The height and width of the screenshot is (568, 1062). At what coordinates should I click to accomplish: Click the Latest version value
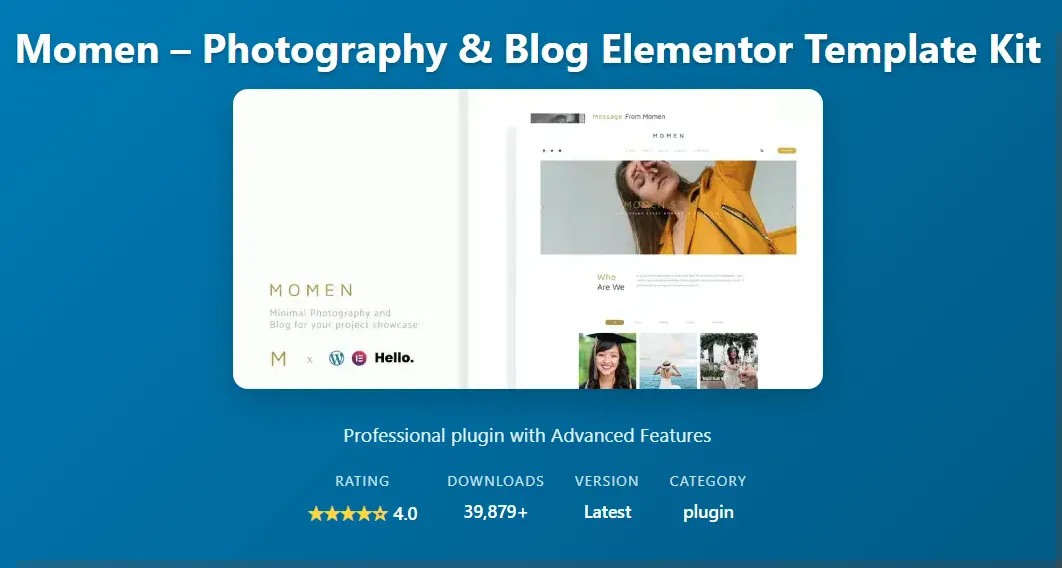click(607, 512)
